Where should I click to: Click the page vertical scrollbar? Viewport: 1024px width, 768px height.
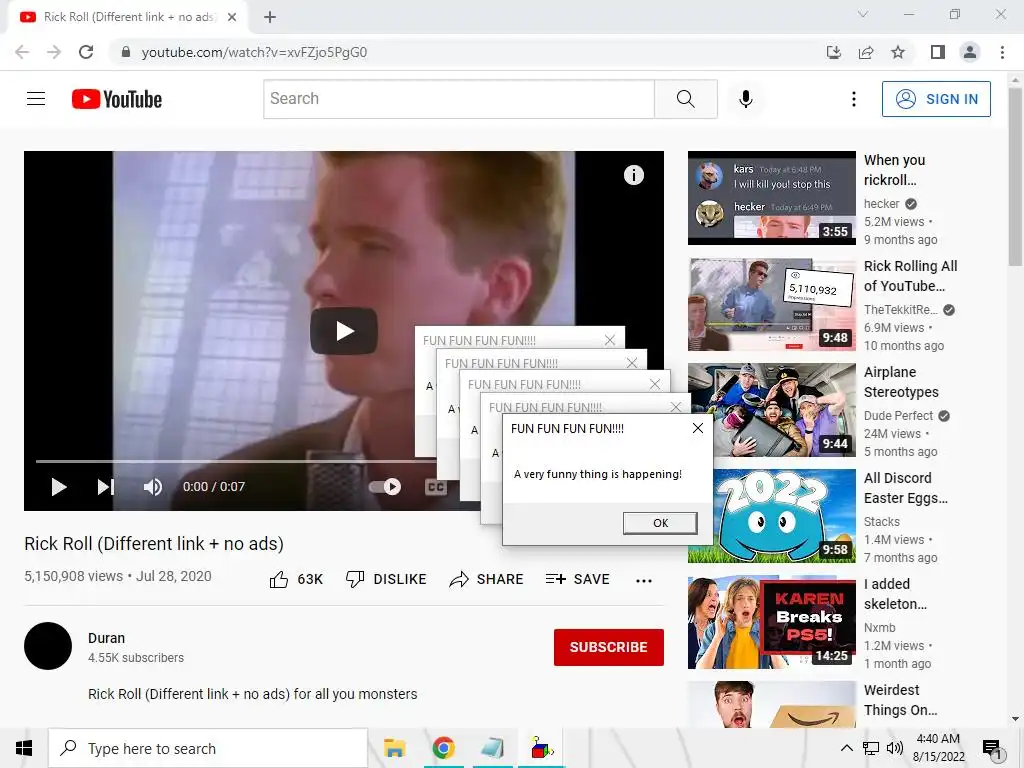pyautogui.click(x=1015, y=176)
